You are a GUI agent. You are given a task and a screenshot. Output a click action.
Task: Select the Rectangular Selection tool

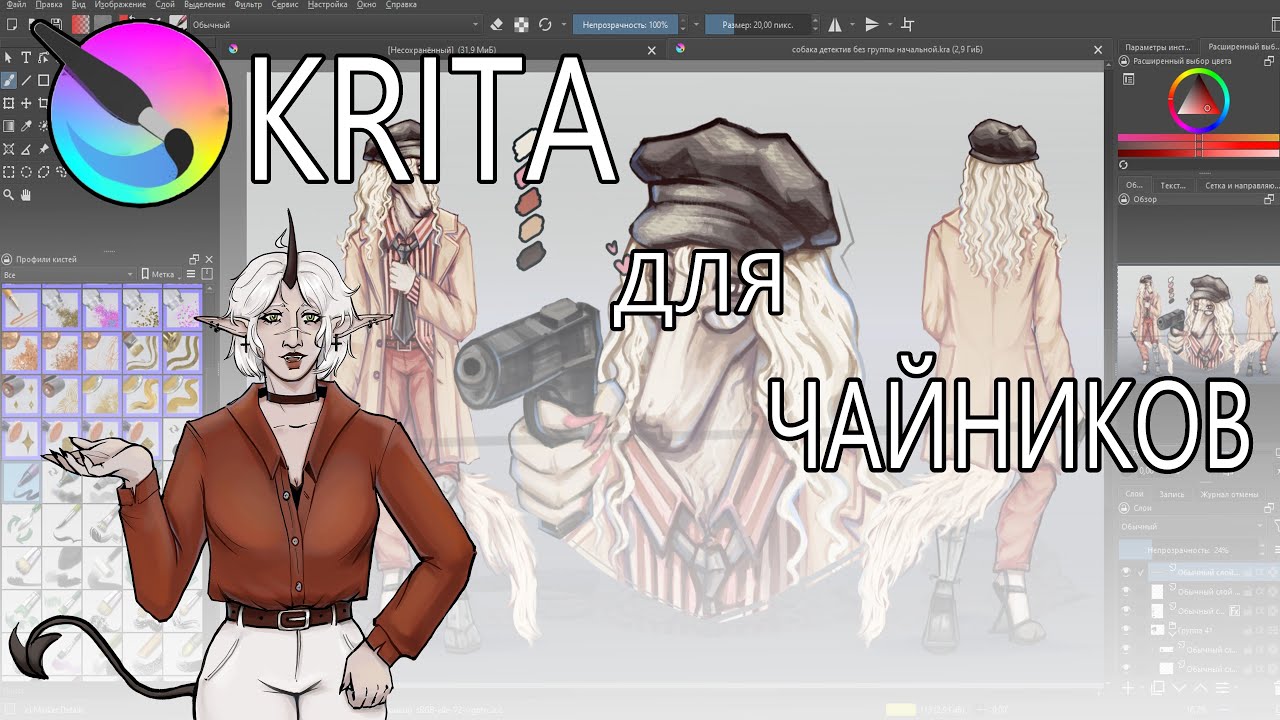point(8,172)
